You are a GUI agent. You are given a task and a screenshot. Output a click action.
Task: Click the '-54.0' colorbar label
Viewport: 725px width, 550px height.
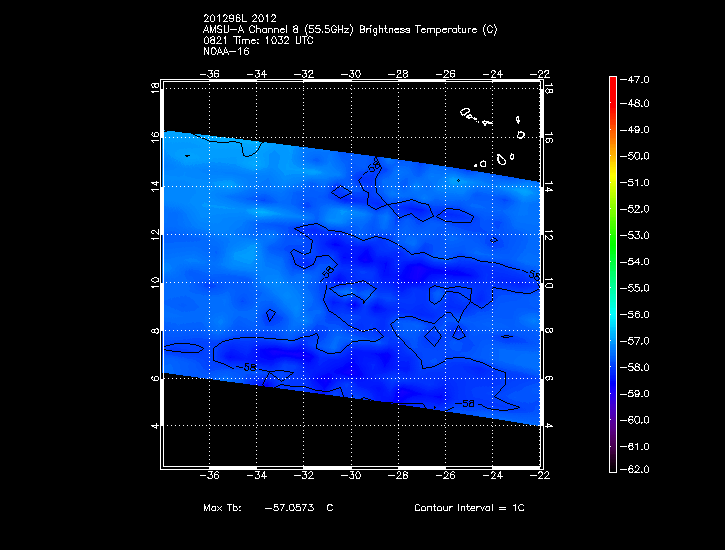634,262
